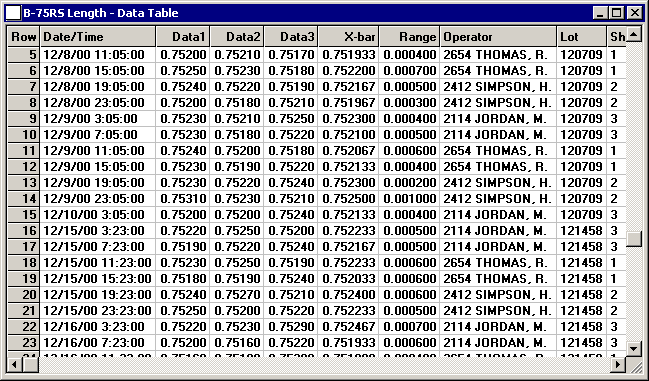649x381 pixels.
Task: Click X-bar value 0.752500
Action: click(x=349, y=199)
